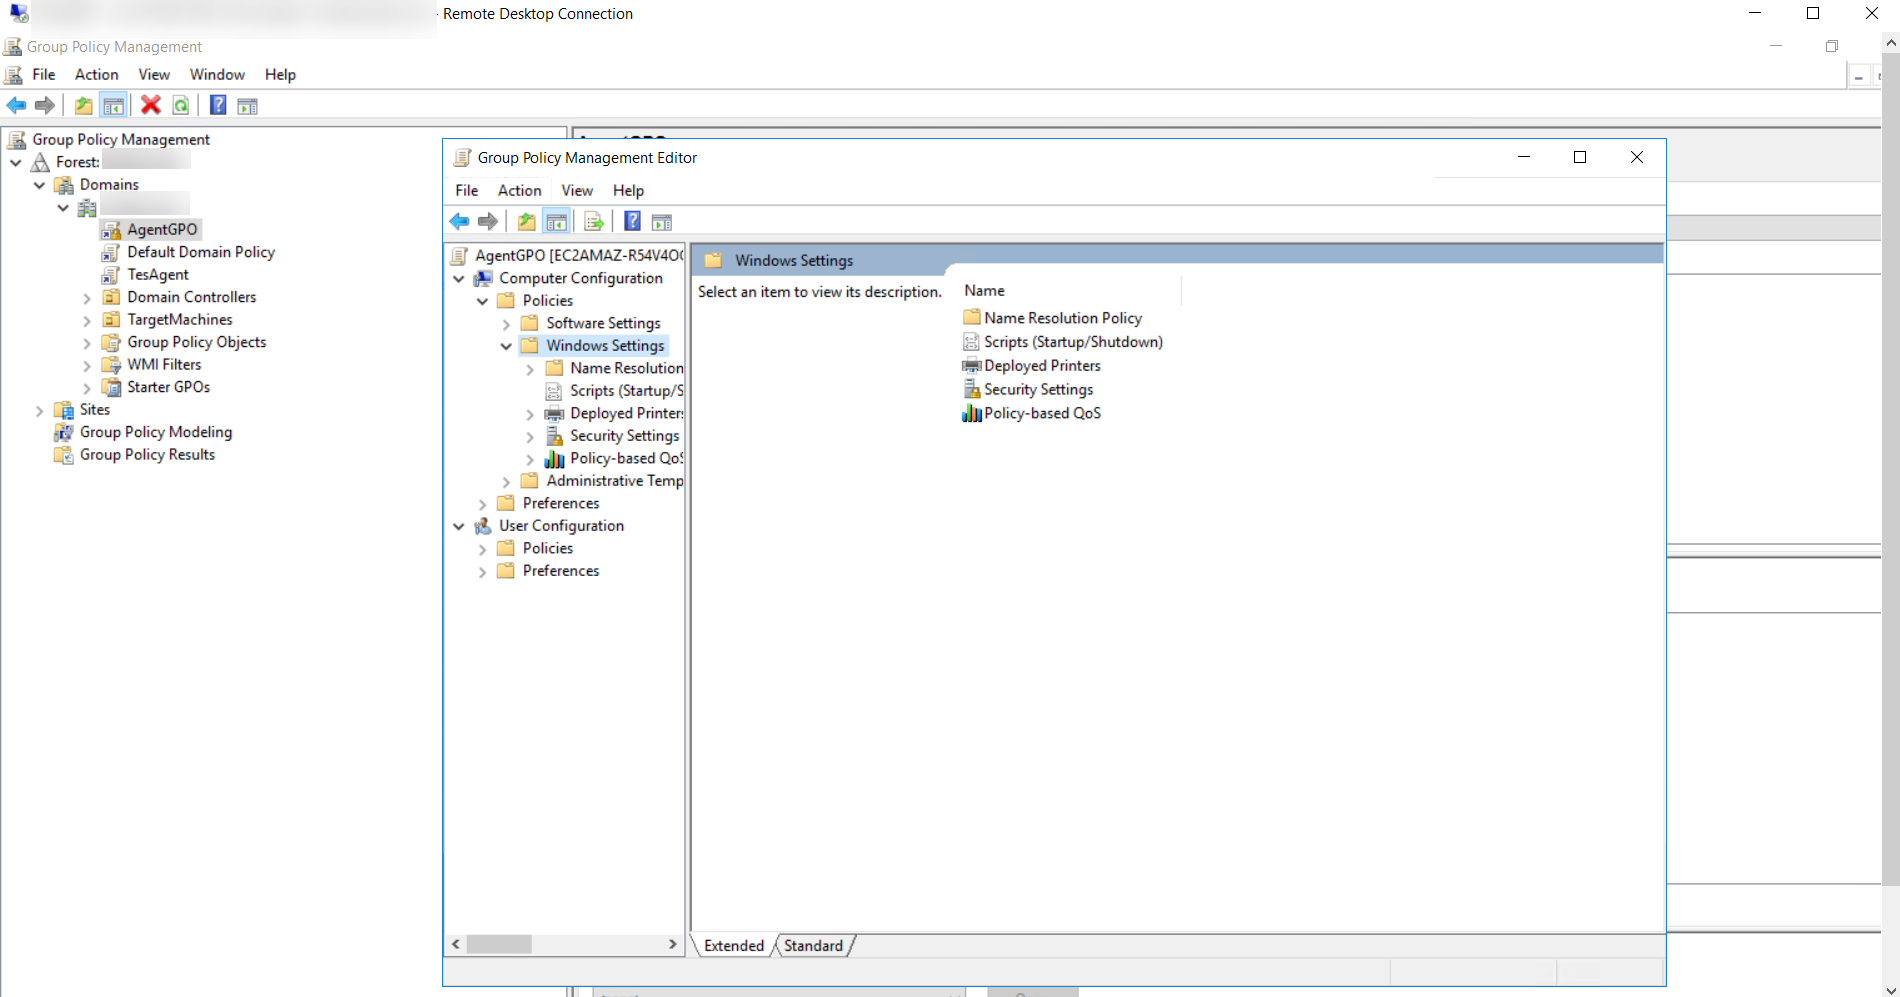Select the TesAgent GPO icon
Screen dimensions: 1900x997
111,275
